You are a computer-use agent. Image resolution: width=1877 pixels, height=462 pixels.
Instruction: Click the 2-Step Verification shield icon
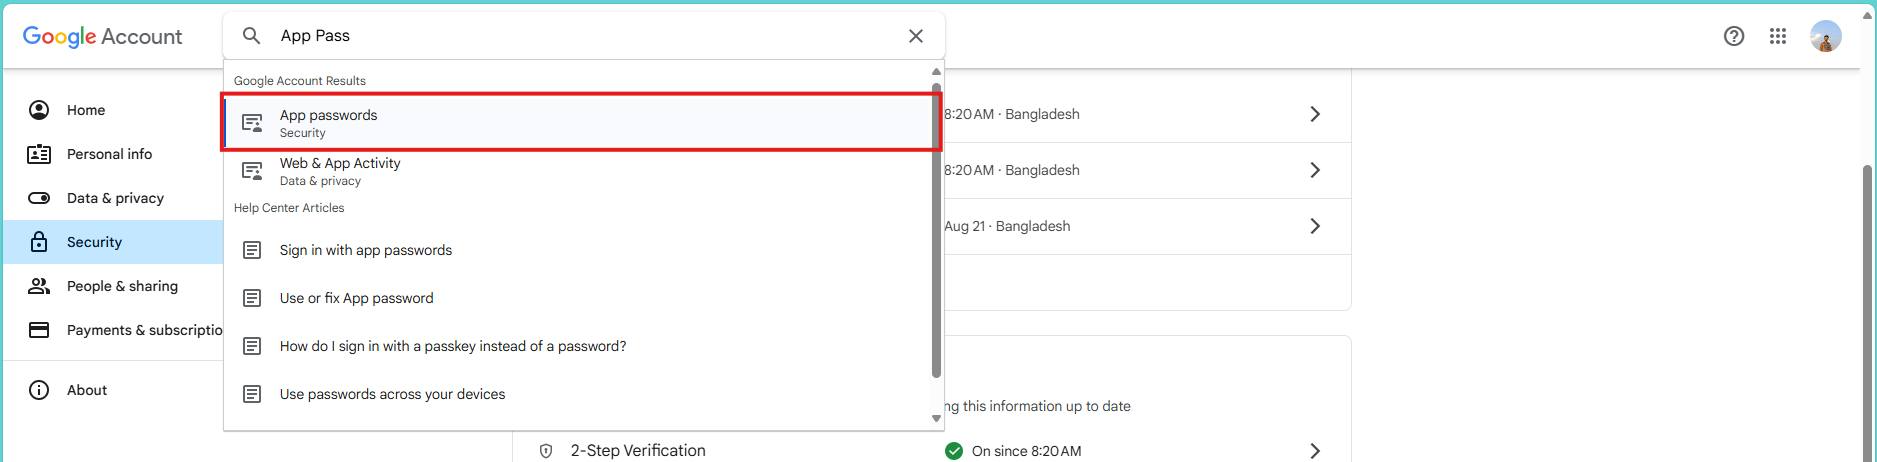click(546, 451)
